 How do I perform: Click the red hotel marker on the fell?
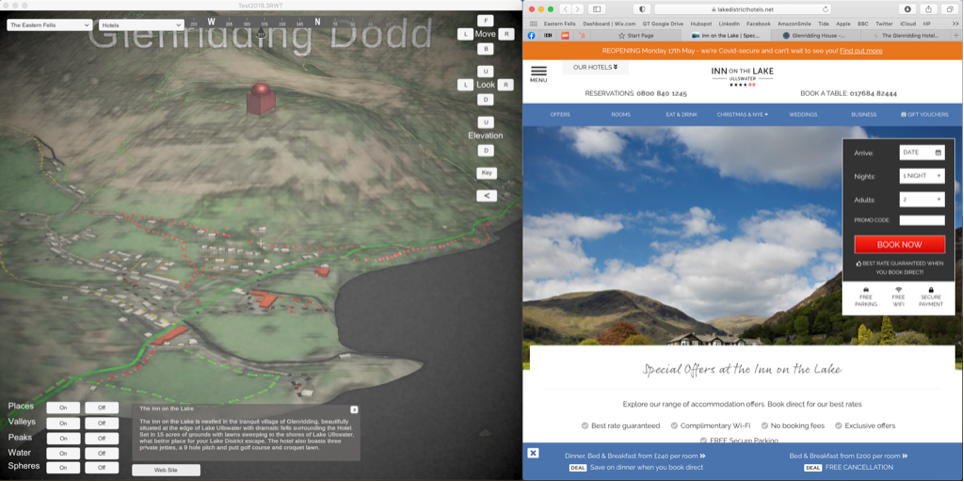point(261,99)
